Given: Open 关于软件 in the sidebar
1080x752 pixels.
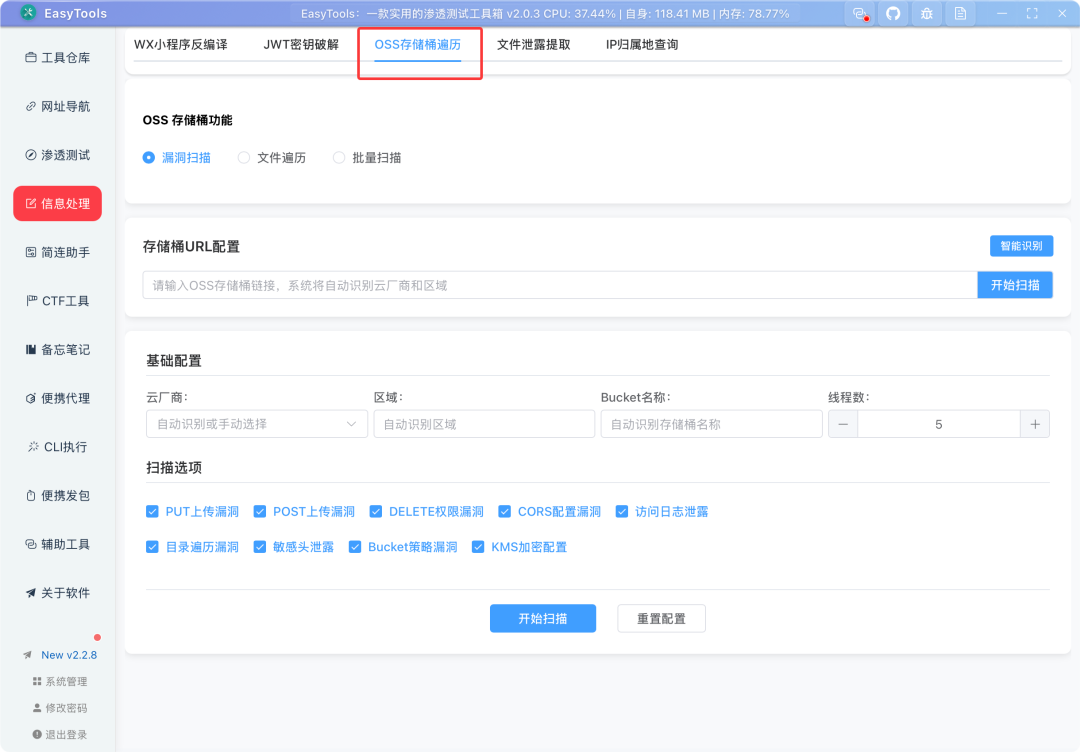Looking at the screenshot, I should pyautogui.click(x=58, y=593).
